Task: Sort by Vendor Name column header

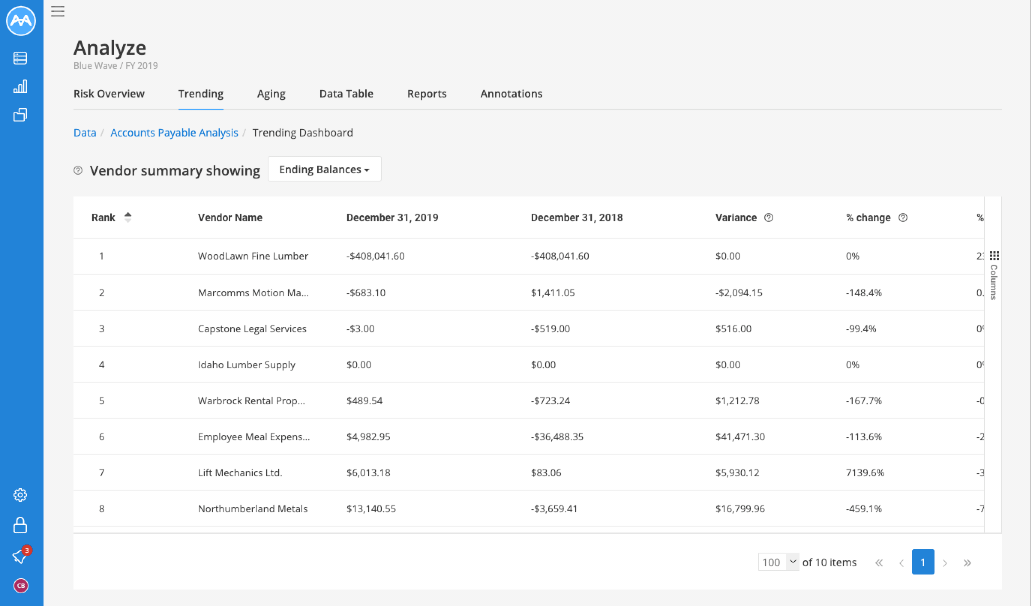Action: tap(230, 218)
